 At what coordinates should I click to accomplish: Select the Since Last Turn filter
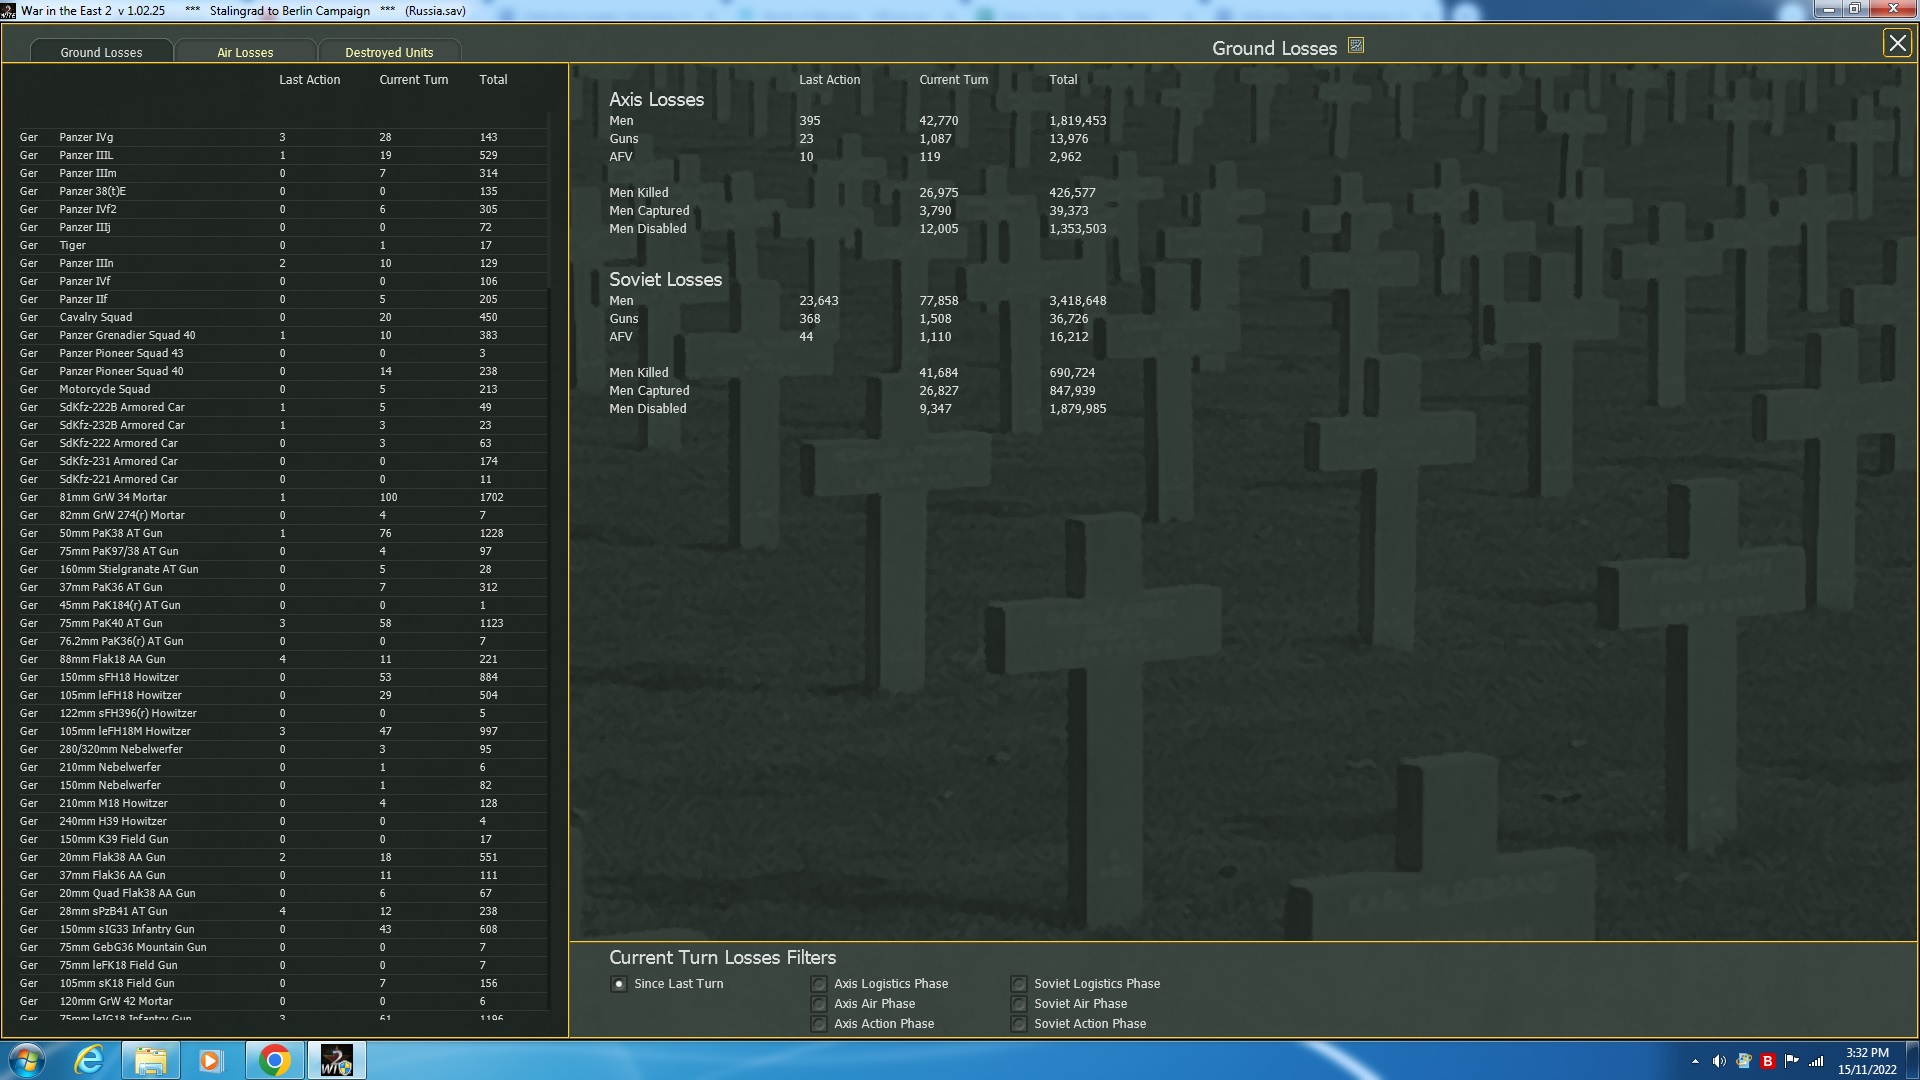coord(619,984)
